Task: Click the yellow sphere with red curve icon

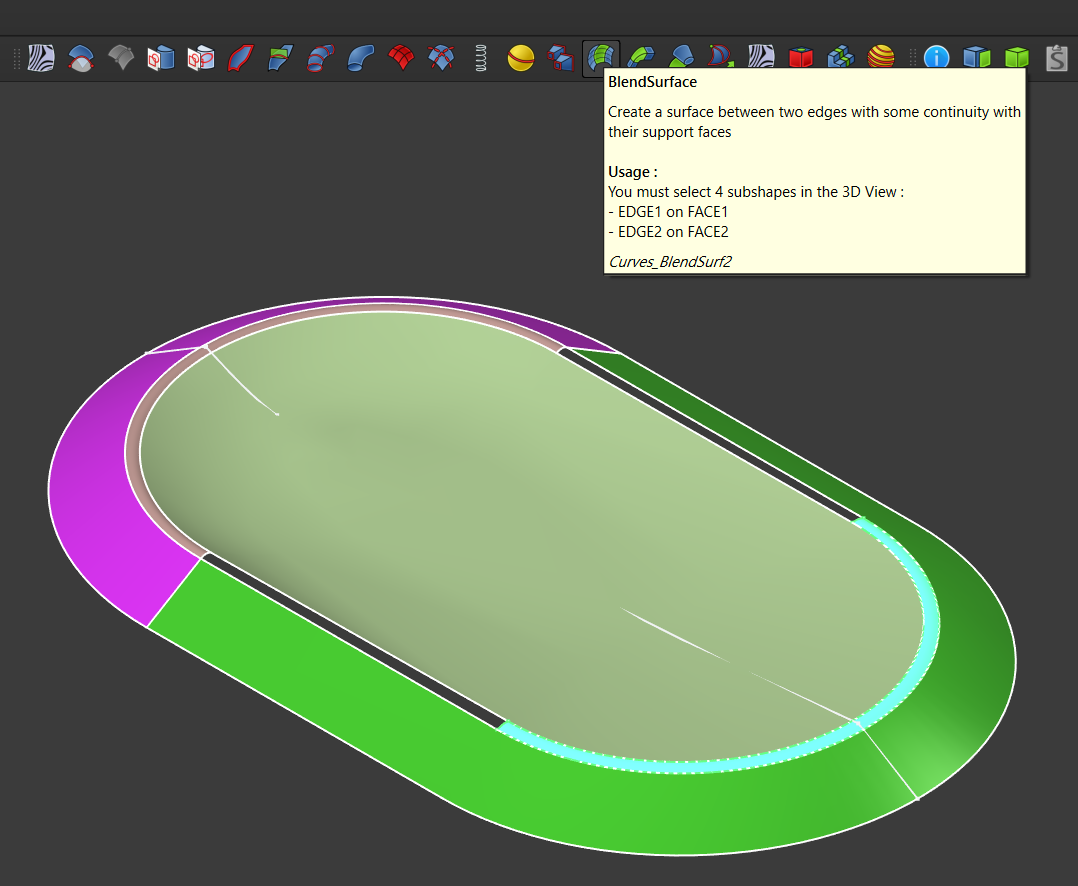Action: click(521, 58)
